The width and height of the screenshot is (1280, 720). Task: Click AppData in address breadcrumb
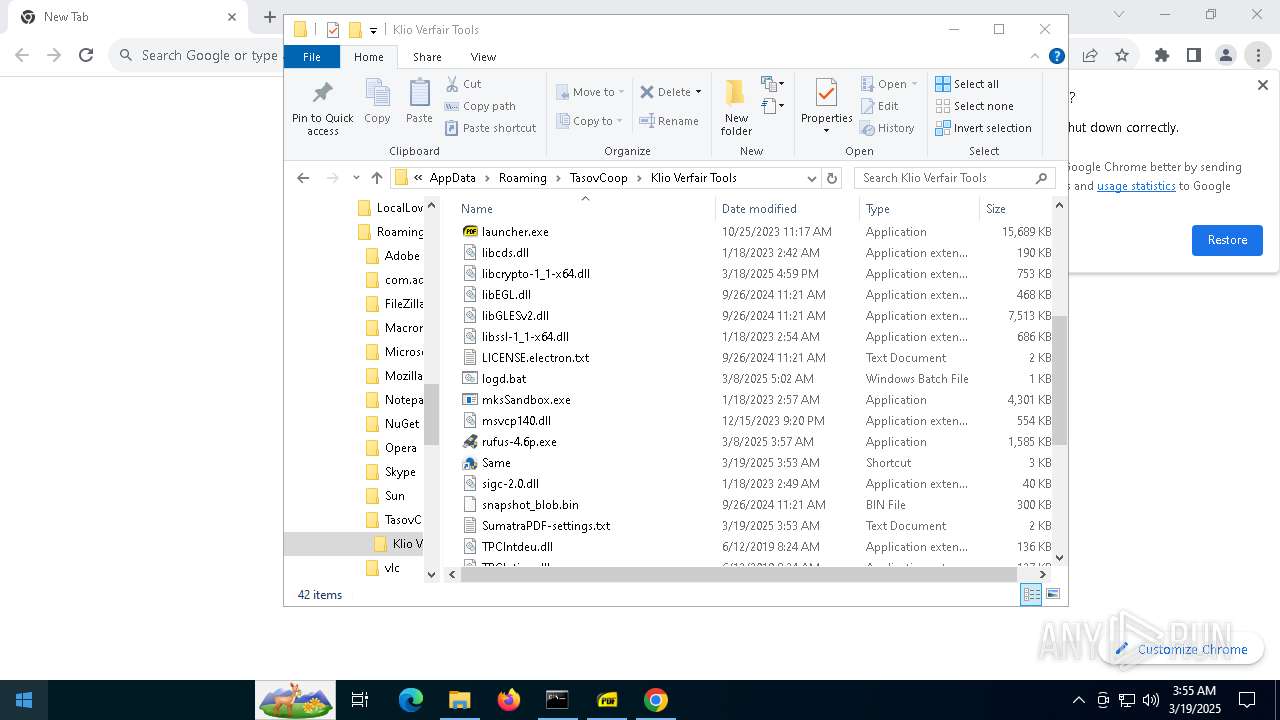[453, 178]
